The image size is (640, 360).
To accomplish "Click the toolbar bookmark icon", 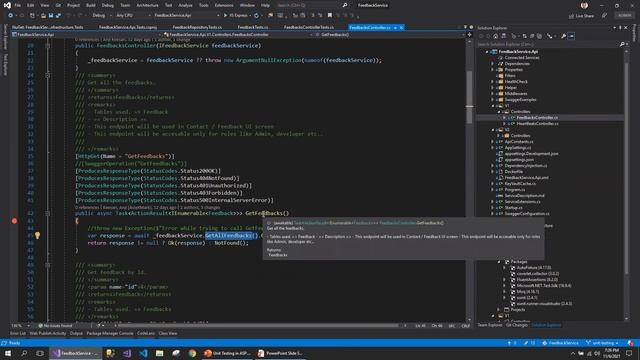I will (330, 16).
